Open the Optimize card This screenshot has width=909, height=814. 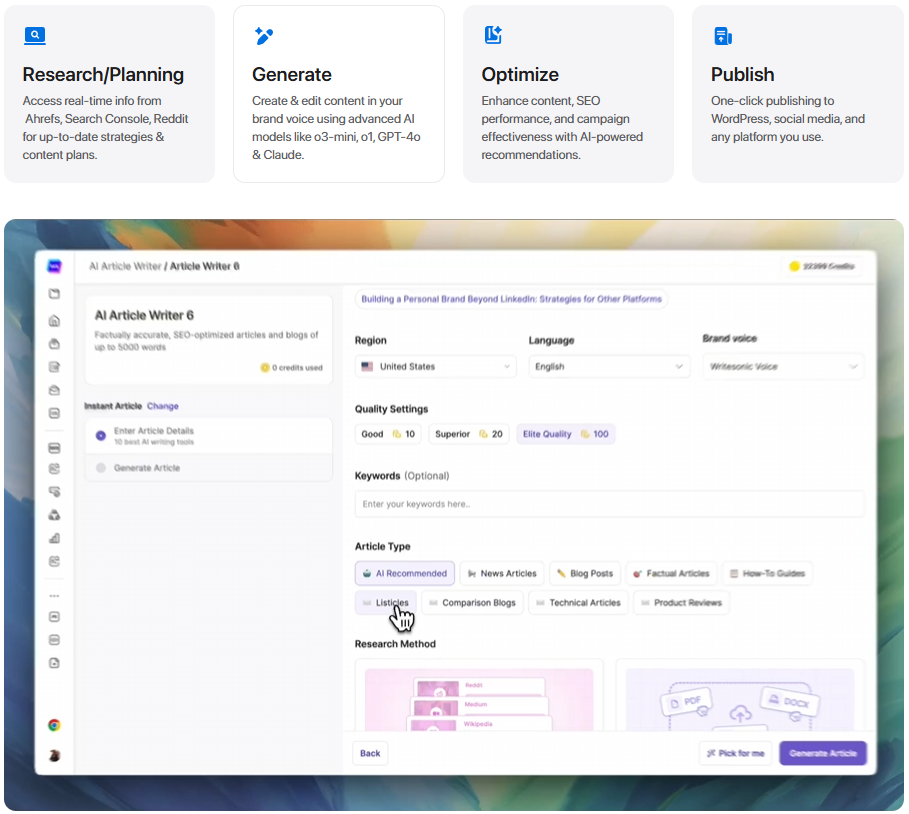[x=568, y=95]
